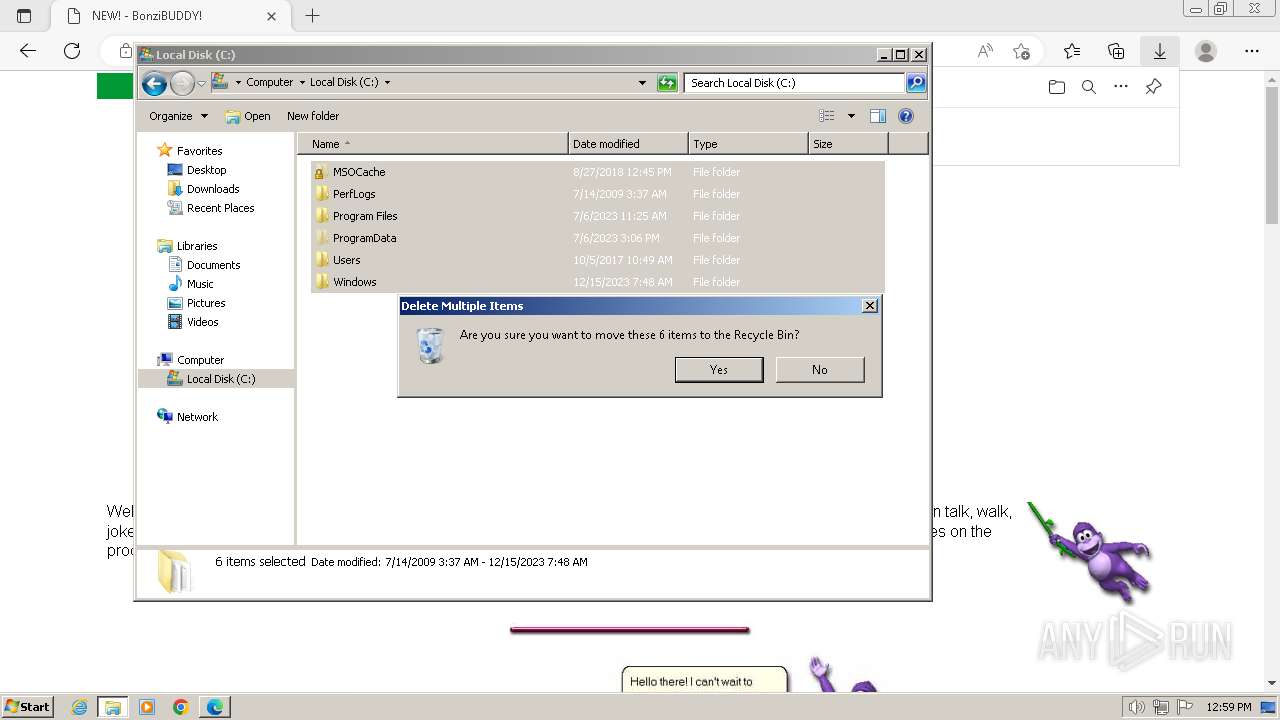The image size is (1280, 720).
Task: Open Favorites in the navigation pane
Action: pos(199,151)
